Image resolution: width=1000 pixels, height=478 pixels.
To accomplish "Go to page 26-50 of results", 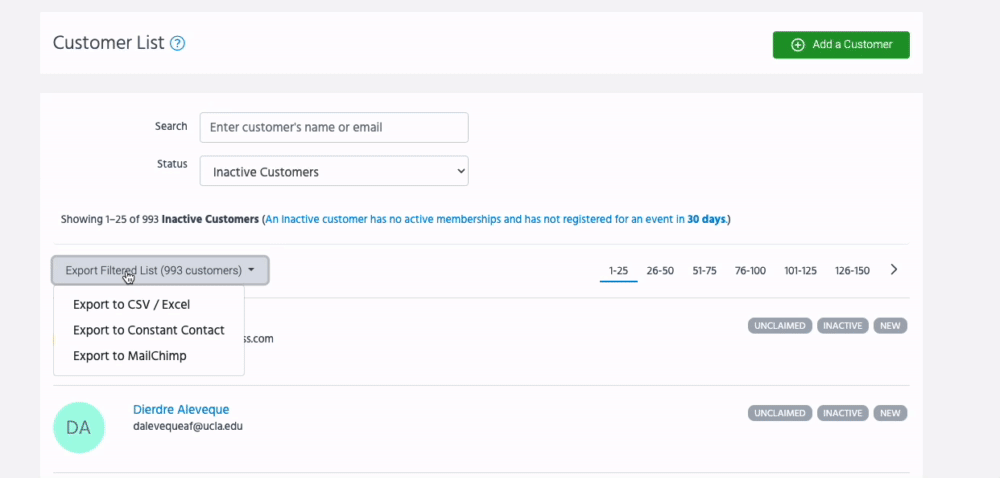I will pyautogui.click(x=660, y=270).
